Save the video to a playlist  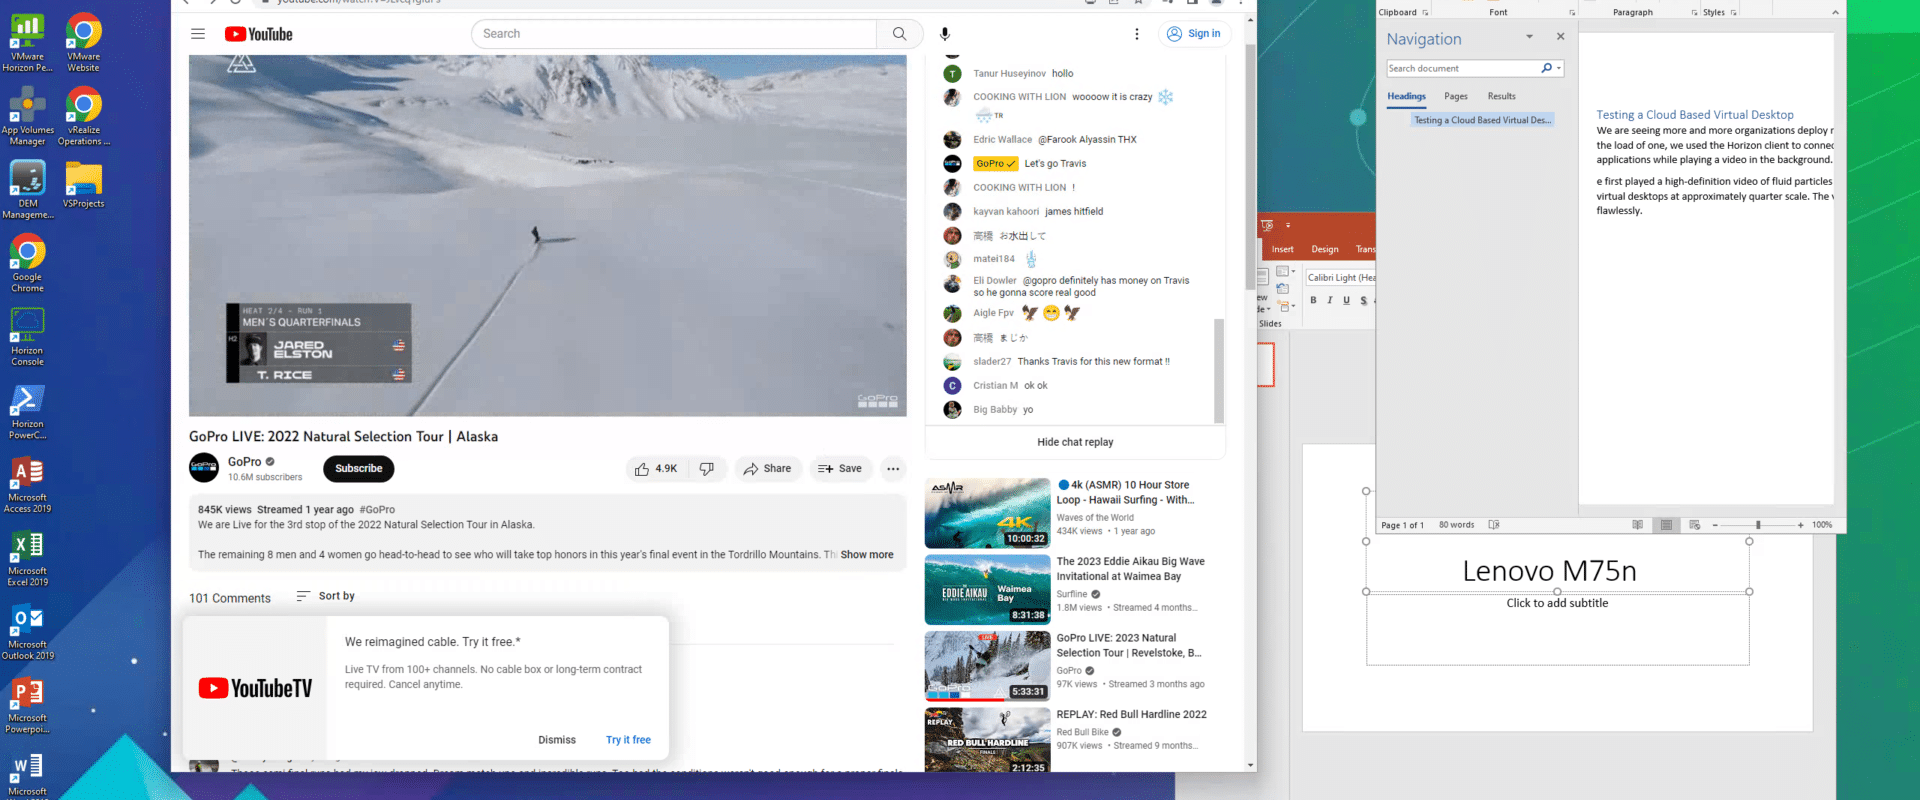click(x=840, y=469)
